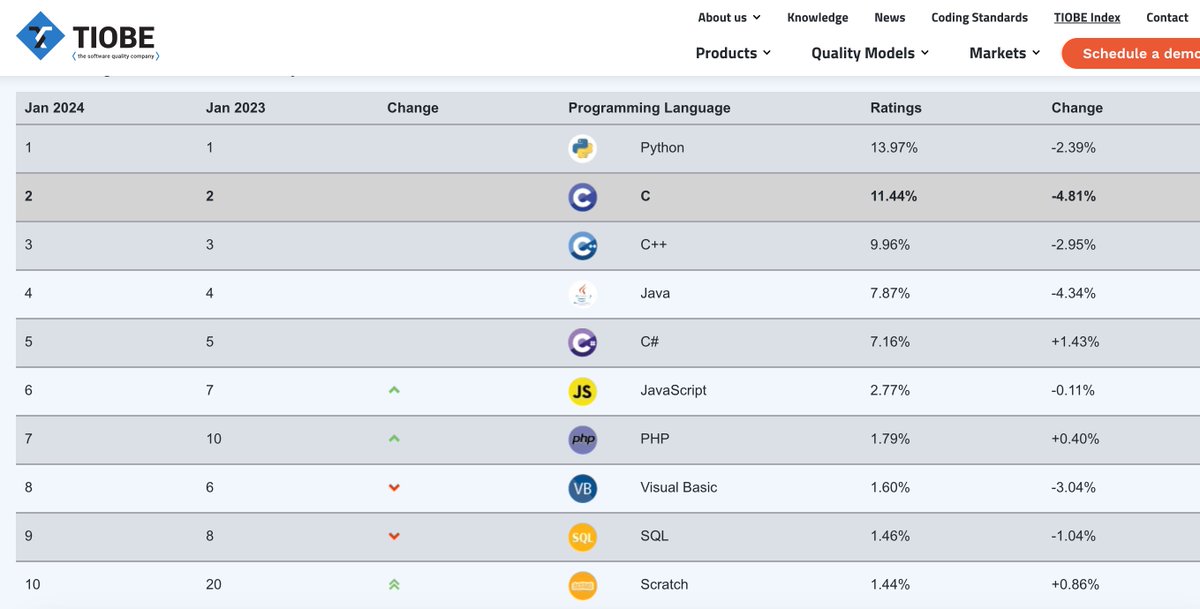Go to Coding Standards

pos(979,17)
